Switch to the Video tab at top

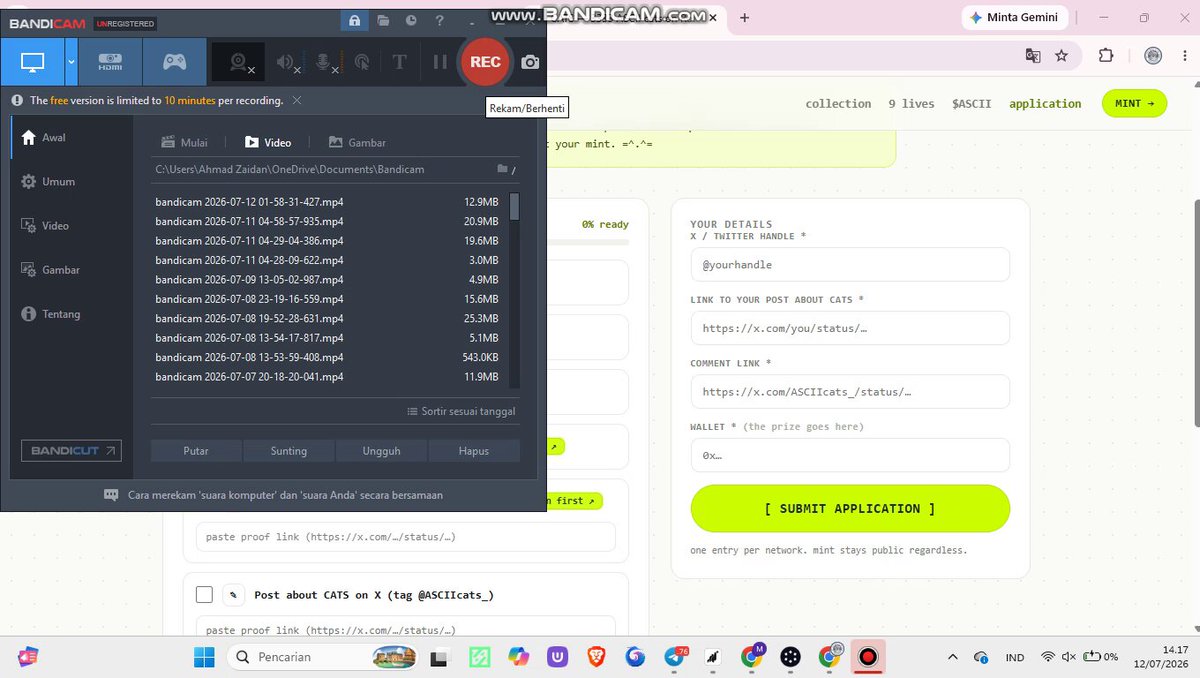coord(268,143)
